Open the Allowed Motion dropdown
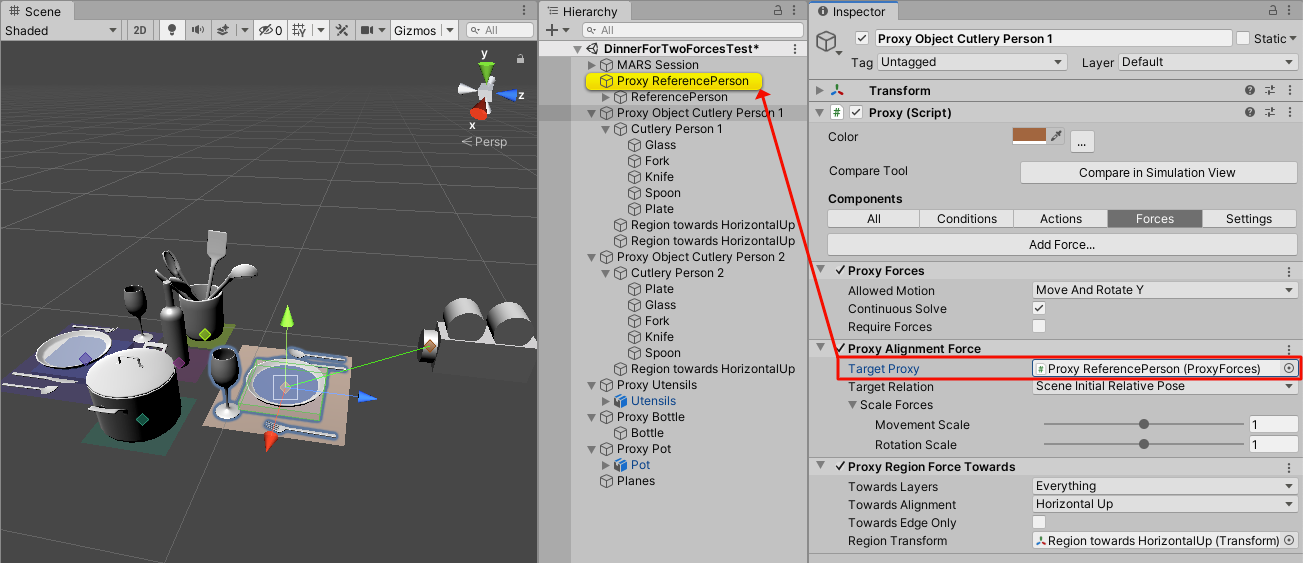This screenshot has height=563, width=1303. [x=1164, y=291]
